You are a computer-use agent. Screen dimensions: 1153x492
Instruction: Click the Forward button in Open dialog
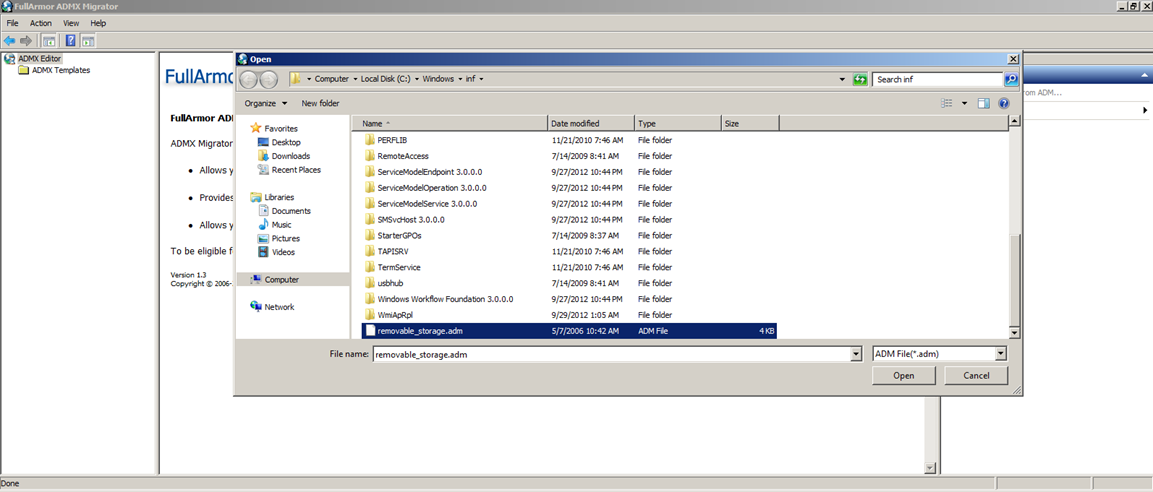pos(269,79)
